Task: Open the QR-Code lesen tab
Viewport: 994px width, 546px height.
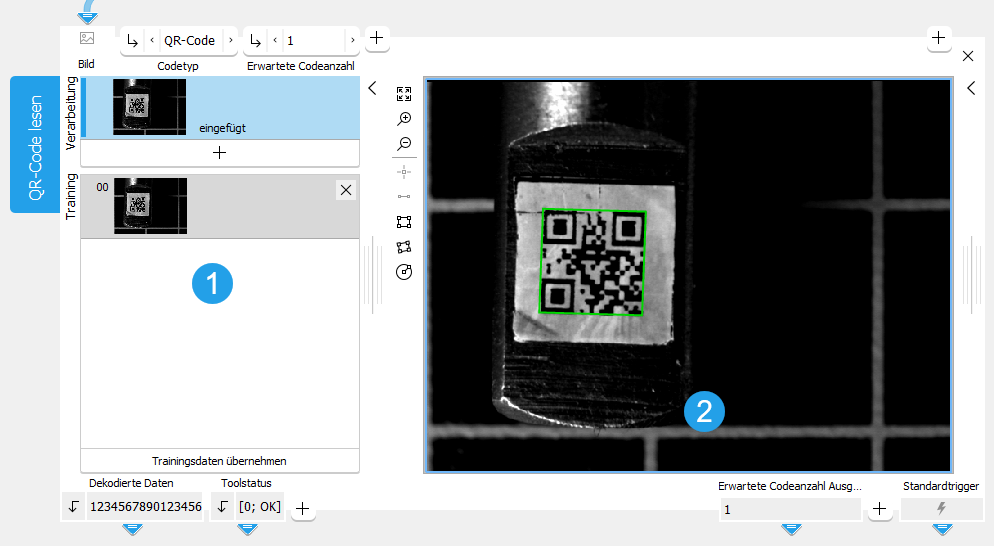Action: [34, 145]
